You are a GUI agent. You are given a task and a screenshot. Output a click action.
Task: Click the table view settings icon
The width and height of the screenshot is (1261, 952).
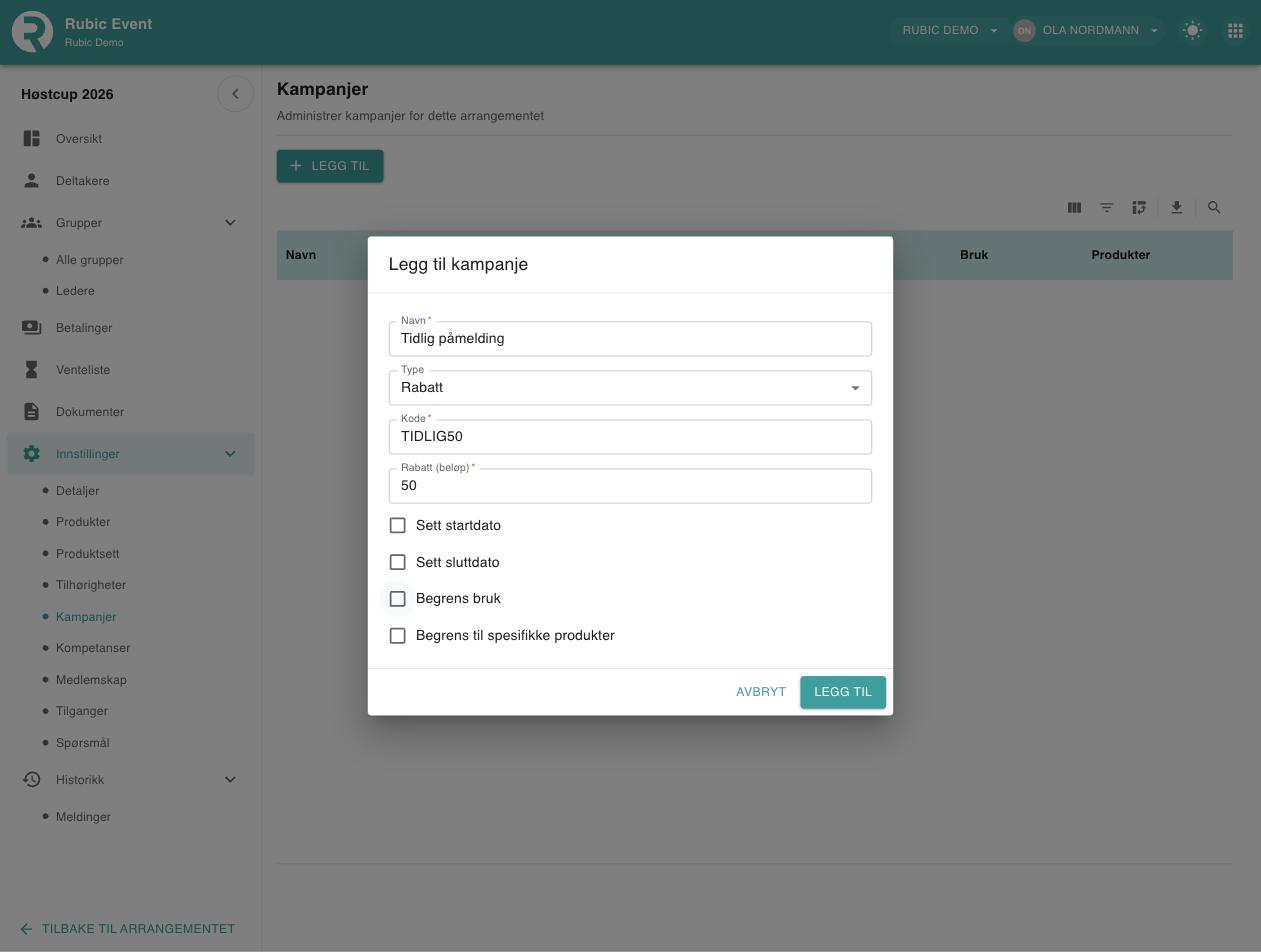click(x=1139, y=208)
